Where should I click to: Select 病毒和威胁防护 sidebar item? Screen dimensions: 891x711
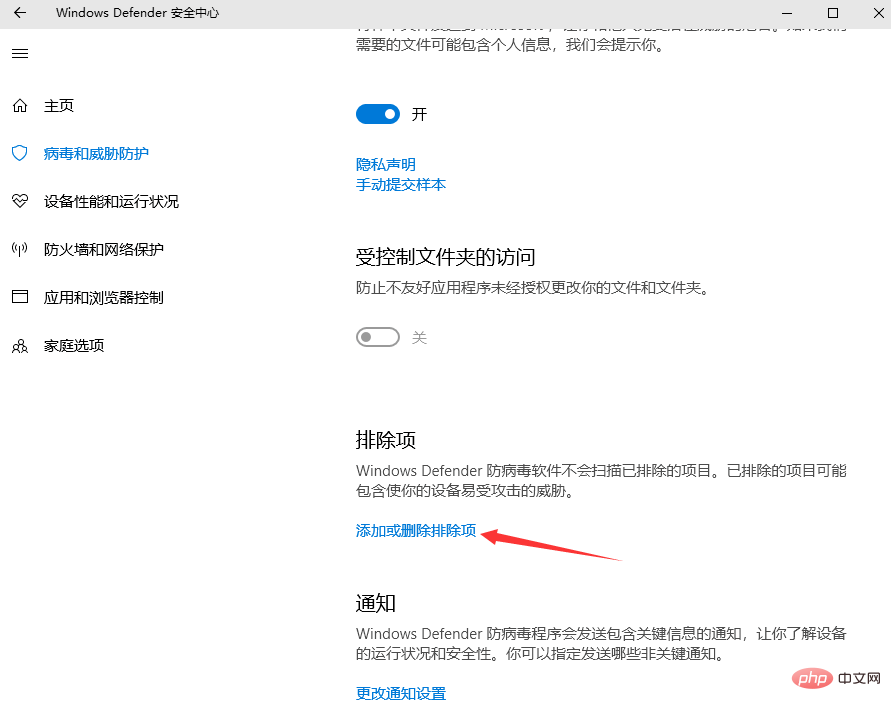[96, 153]
